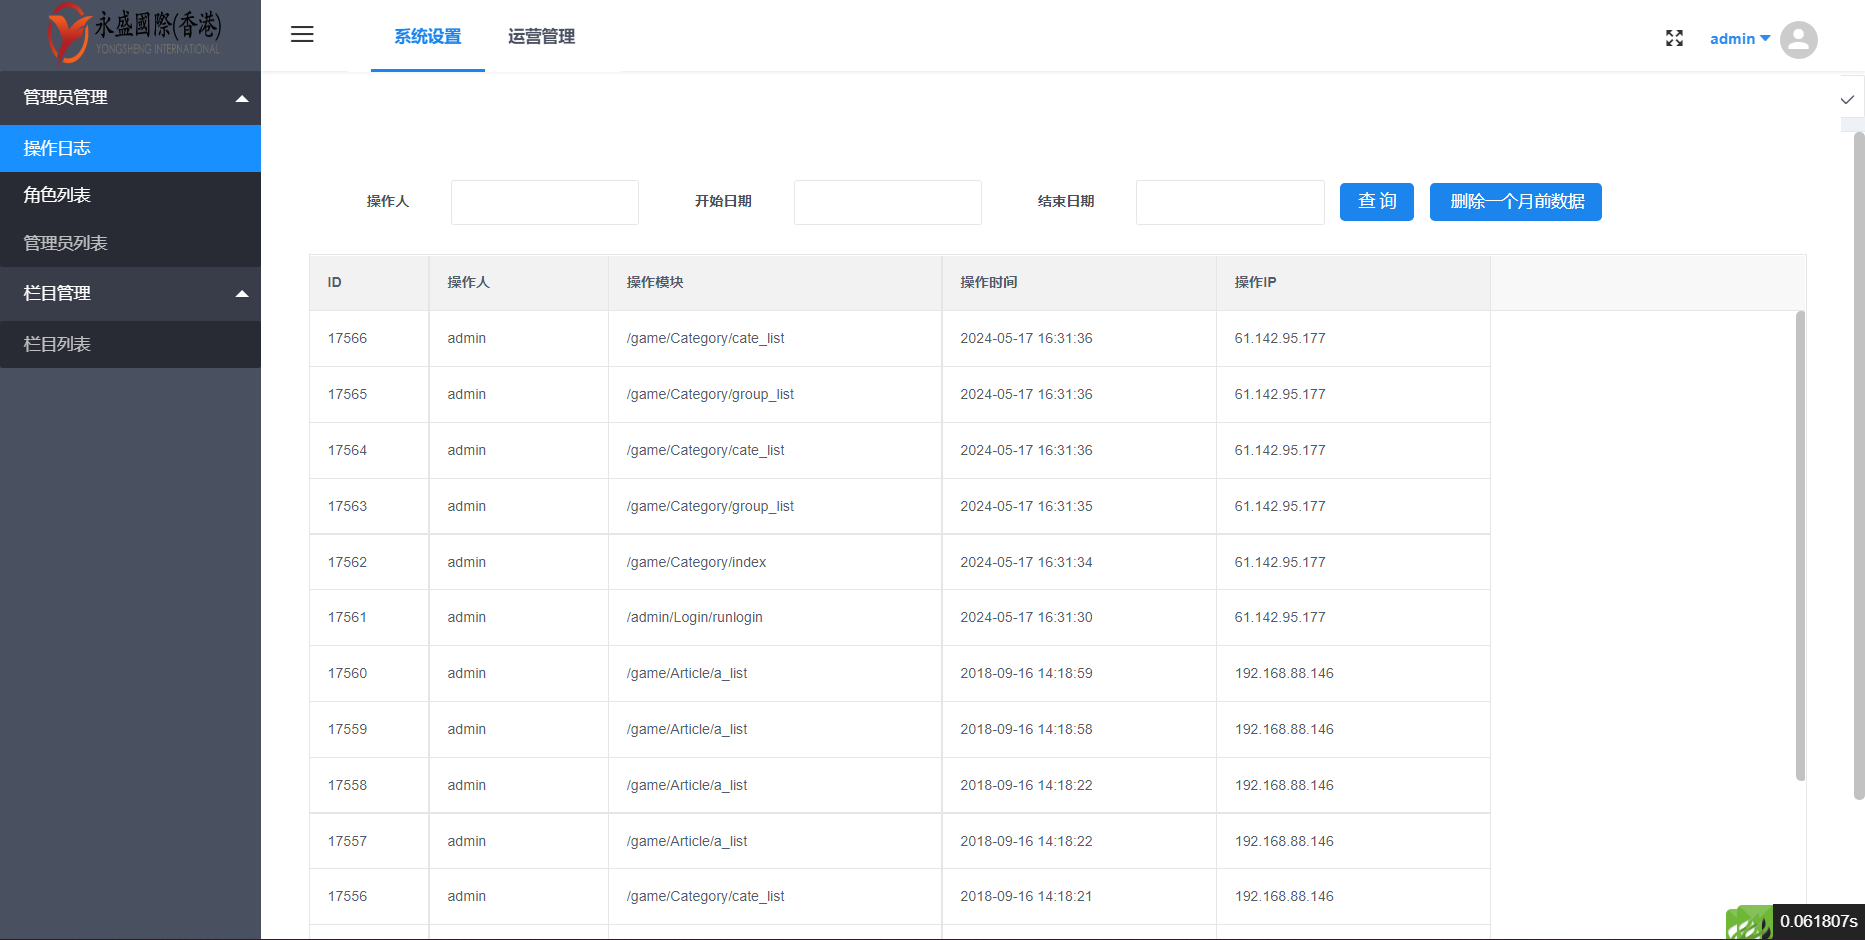Select the cell with ID 17557

pyautogui.click(x=370, y=842)
